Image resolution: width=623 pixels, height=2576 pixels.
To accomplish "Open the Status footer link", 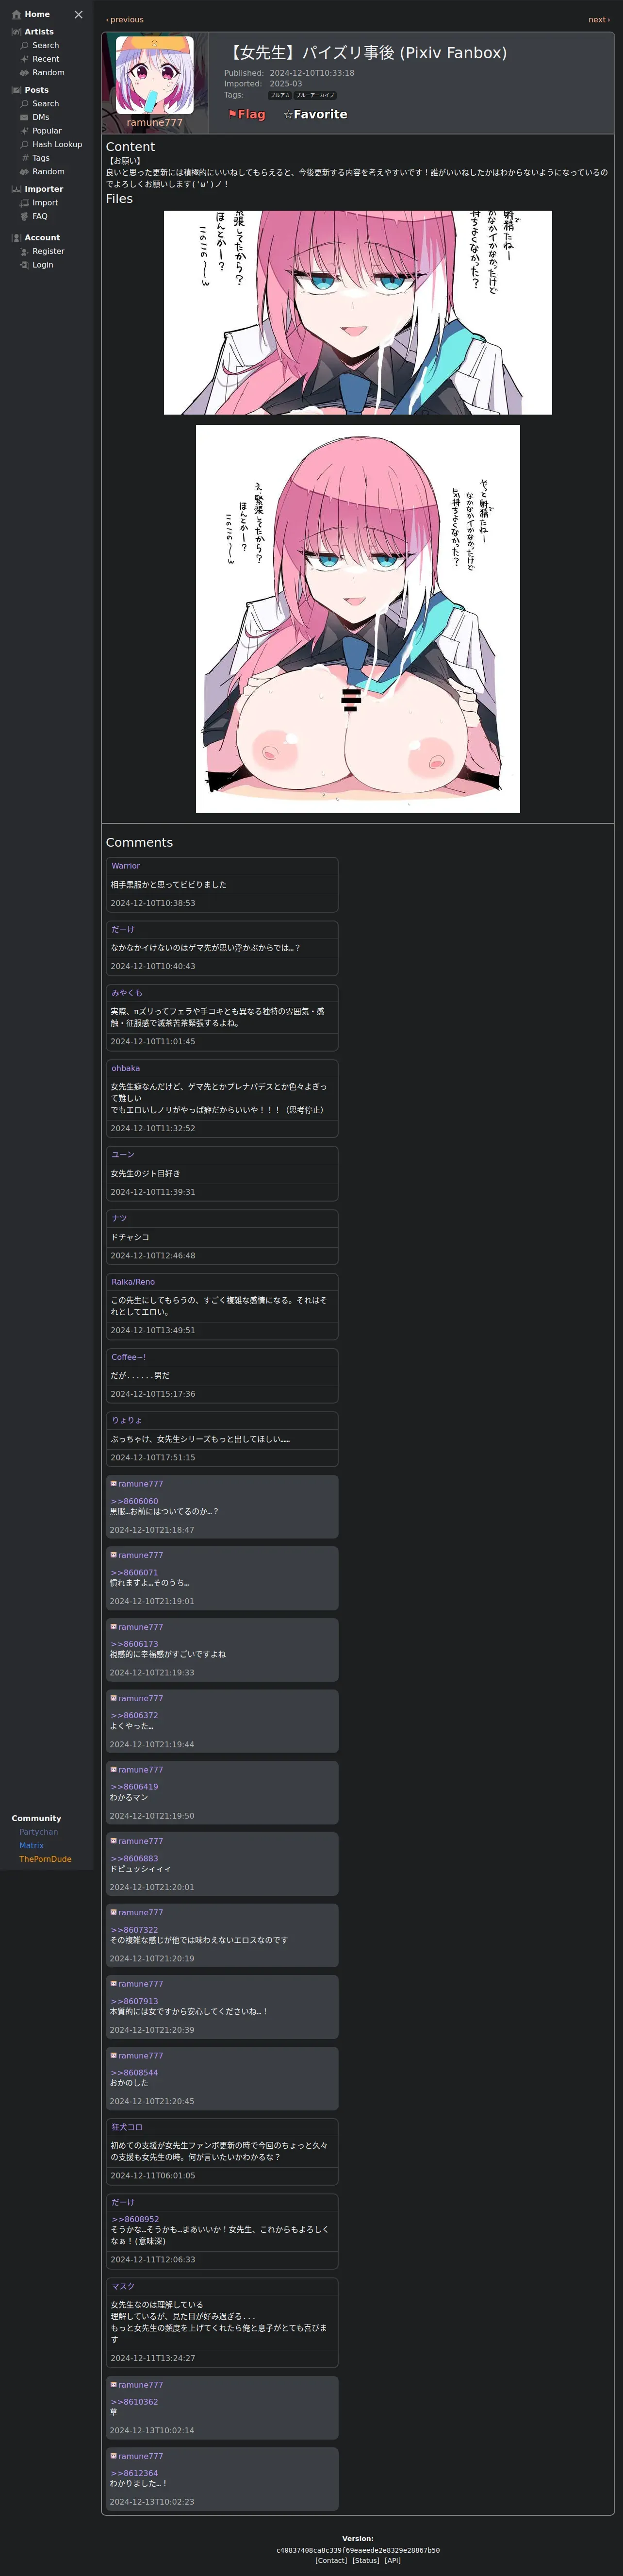I will click(x=365, y=2560).
